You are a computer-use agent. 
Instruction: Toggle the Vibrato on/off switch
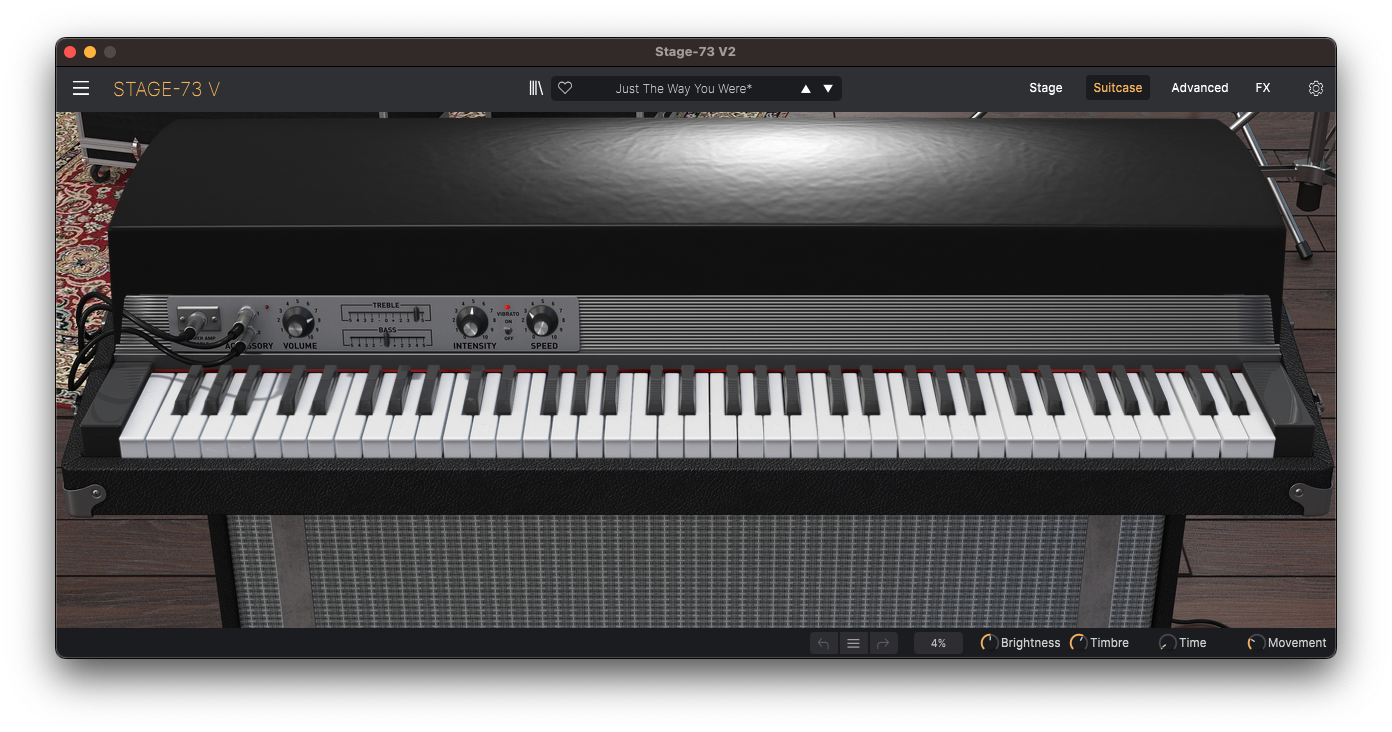click(508, 330)
